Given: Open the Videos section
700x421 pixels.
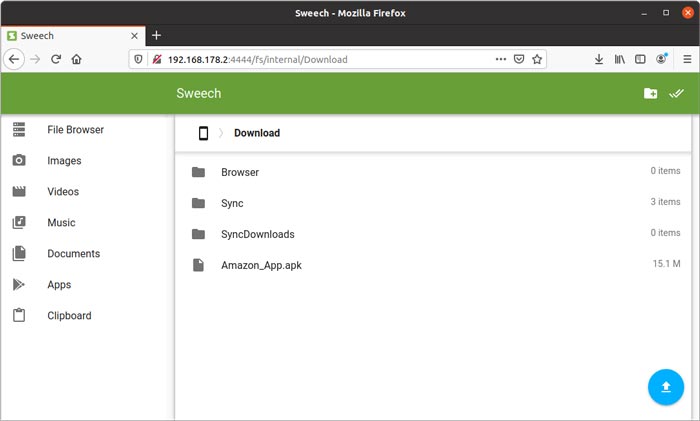Looking at the screenshot, I should tap(63, 192).
